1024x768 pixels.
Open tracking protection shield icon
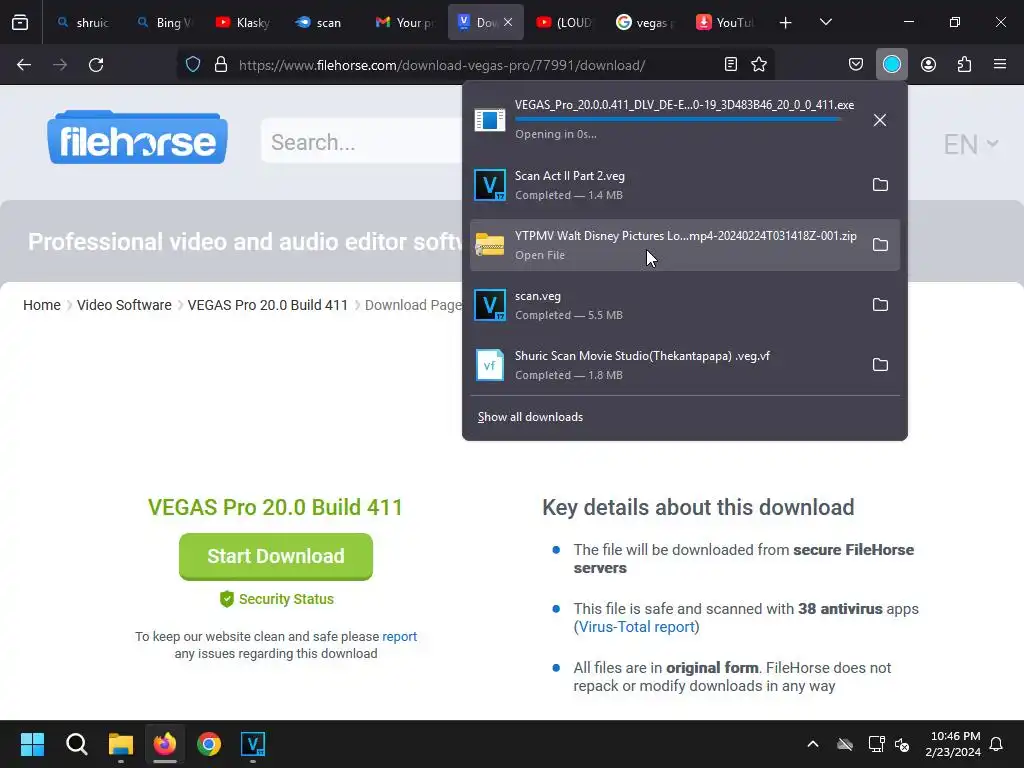coord(193,65)
